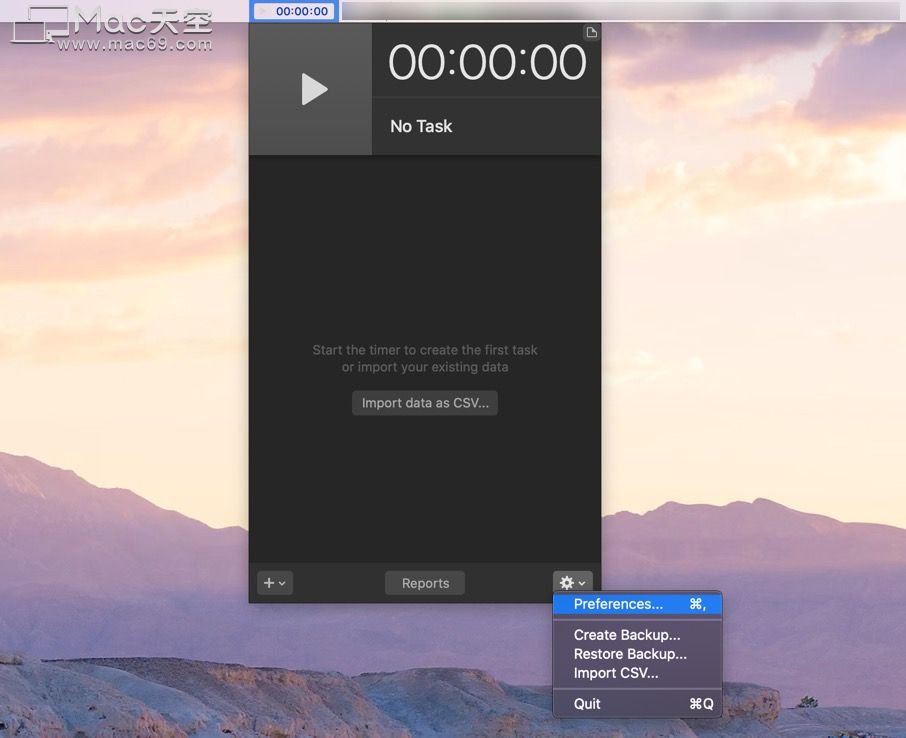Screen dimensions: 906x738
Task: Click the large 00:00:00 timer display
Action: click(487, 62)
